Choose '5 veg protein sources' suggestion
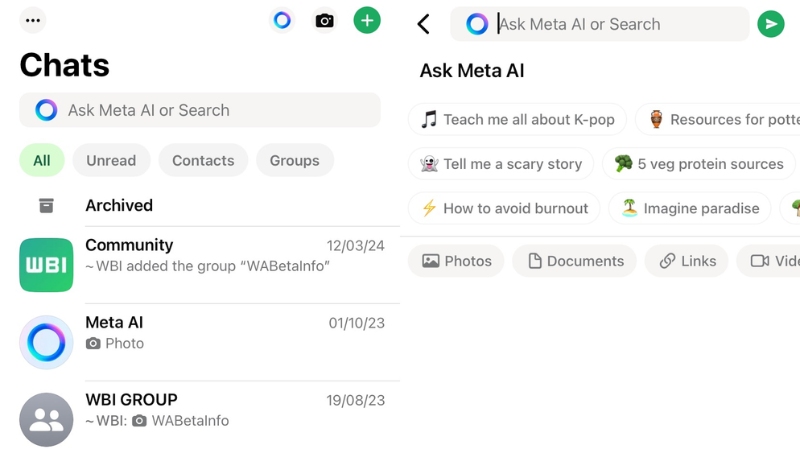Screen dimensions: 800x450 tap(699, 164)
